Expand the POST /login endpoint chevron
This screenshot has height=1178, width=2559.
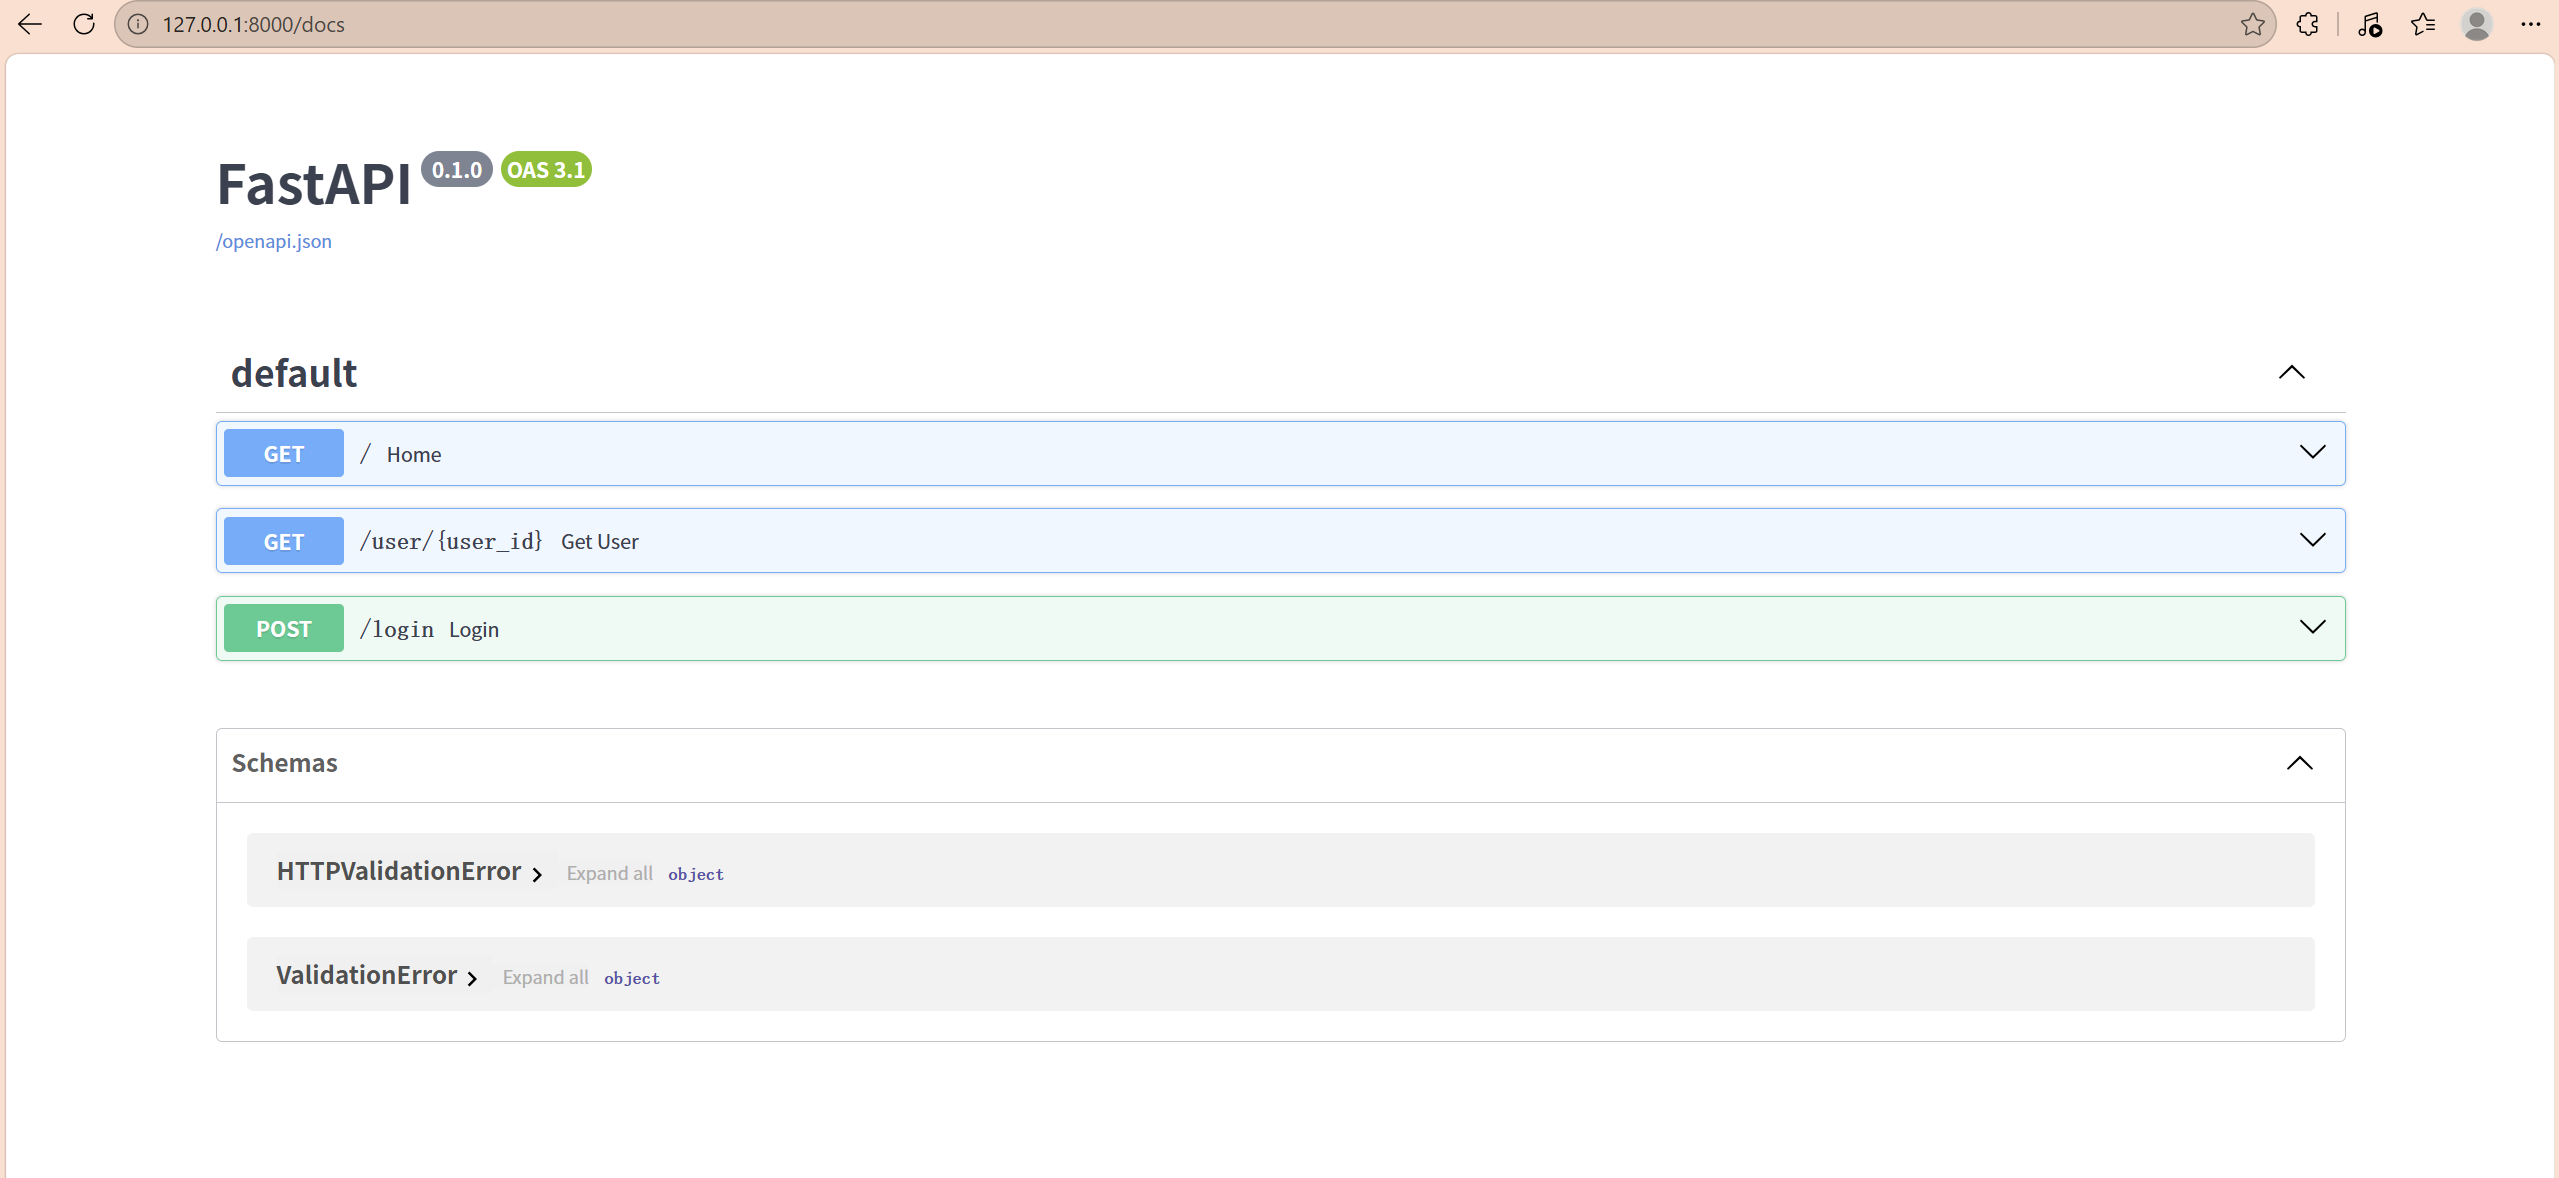pyautogui.click(x=2312, y=628)
